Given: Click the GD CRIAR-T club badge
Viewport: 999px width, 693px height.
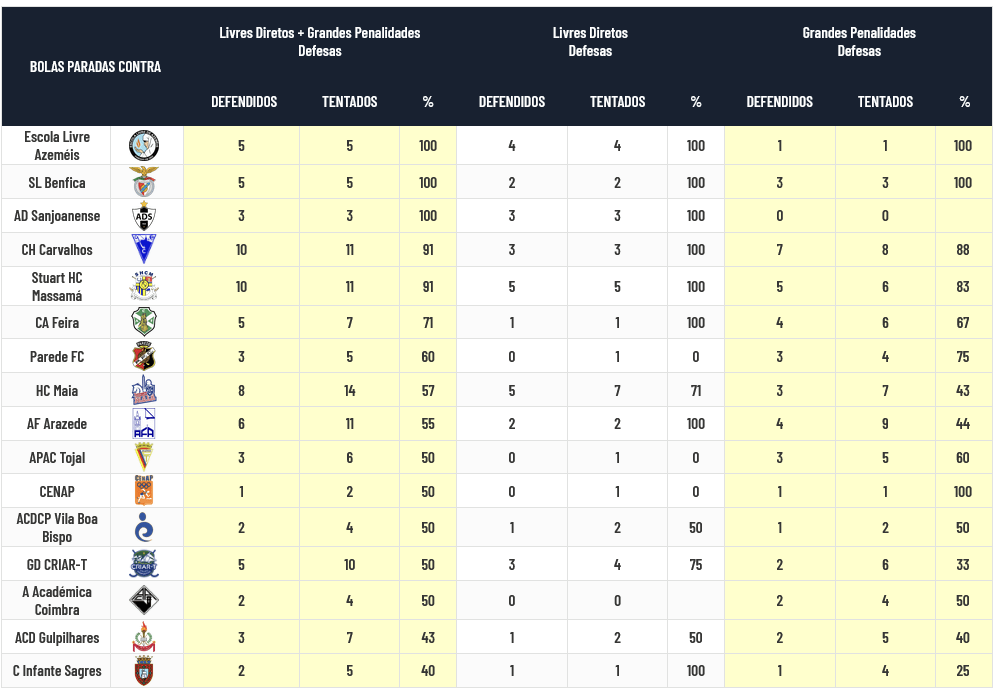Looking at the screenshot, I should click(x=144, y=564).
